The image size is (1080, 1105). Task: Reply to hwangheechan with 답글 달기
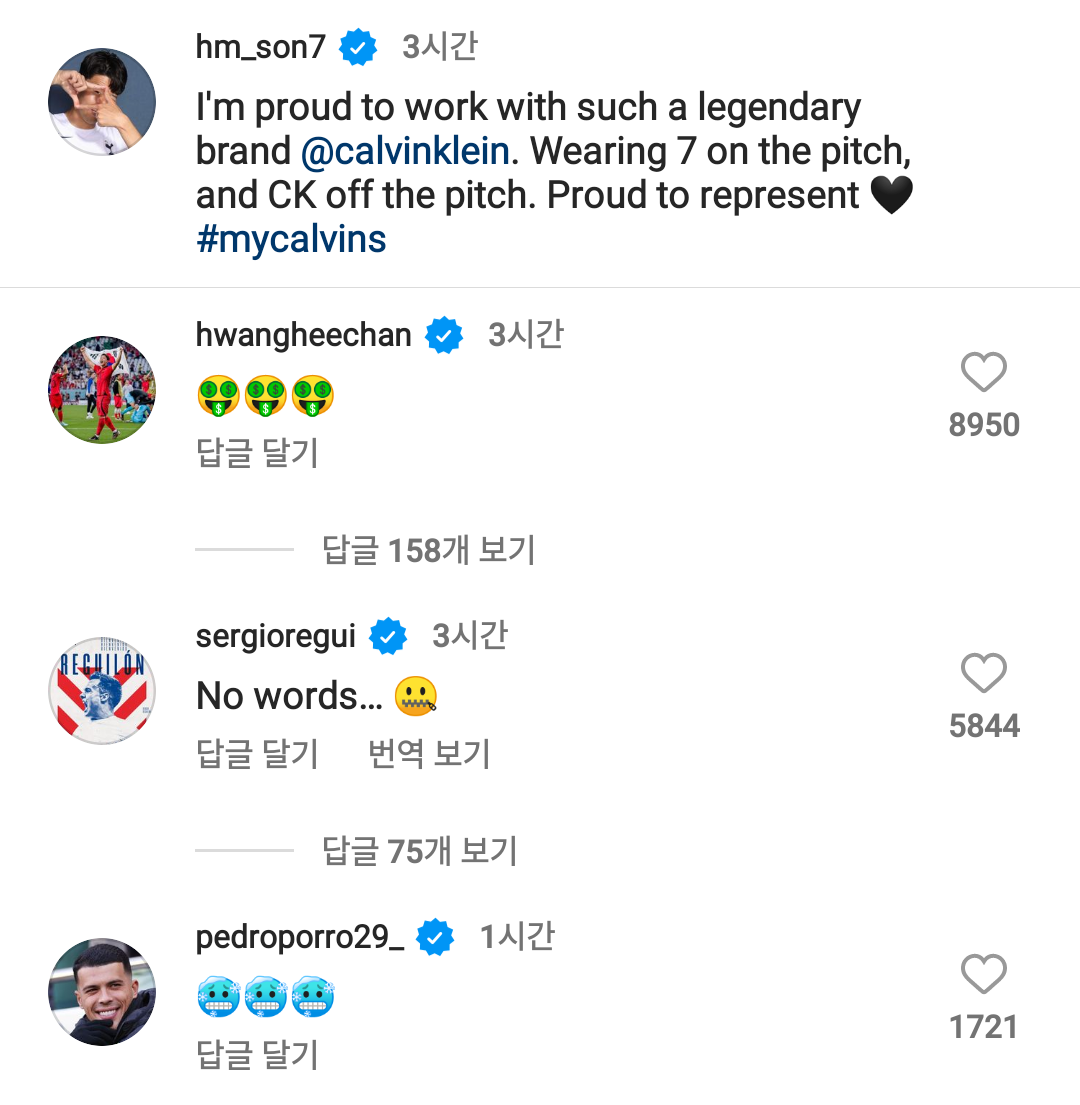[257, 452]
